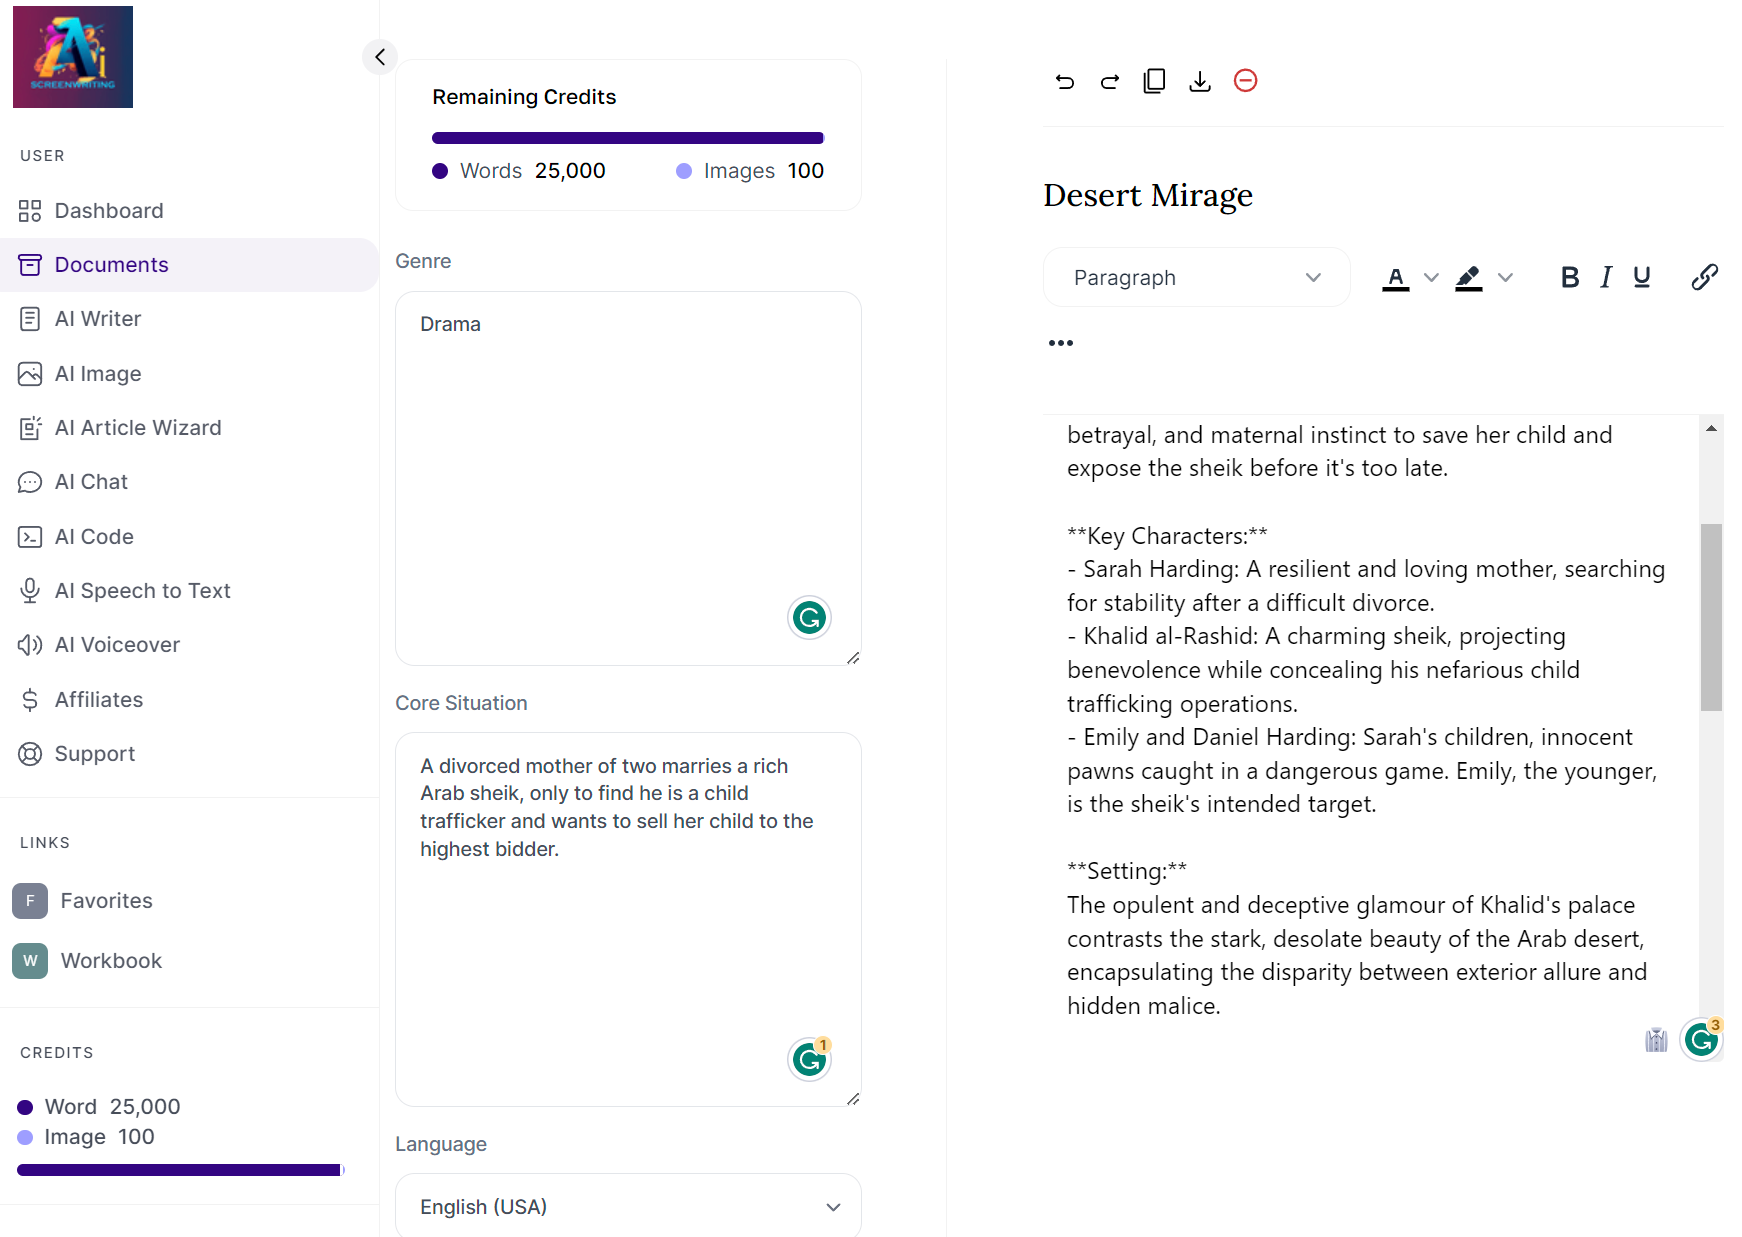Image resolution: width=1742 pixels, height=1237 pixels.
Task: Download the document via download icon
Action: click(1200, 81)
